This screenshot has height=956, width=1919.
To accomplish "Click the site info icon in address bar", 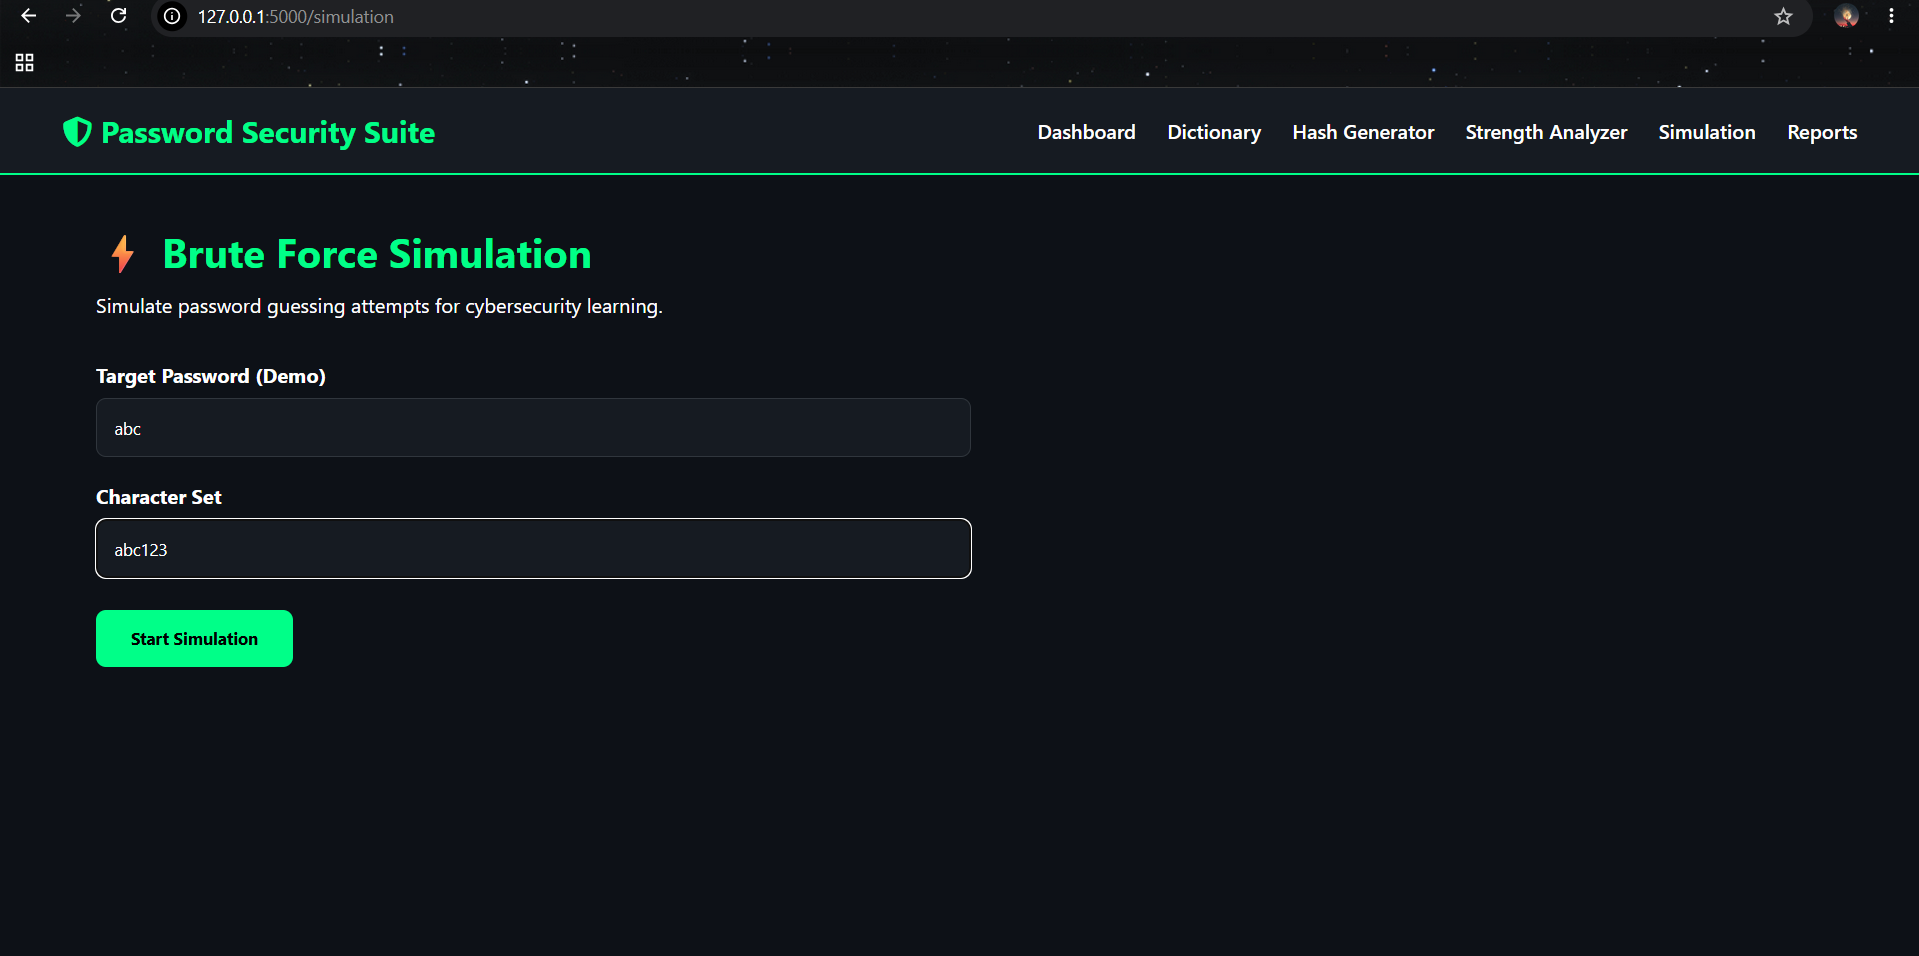I will pyautogui.click(x=172, y=16).
